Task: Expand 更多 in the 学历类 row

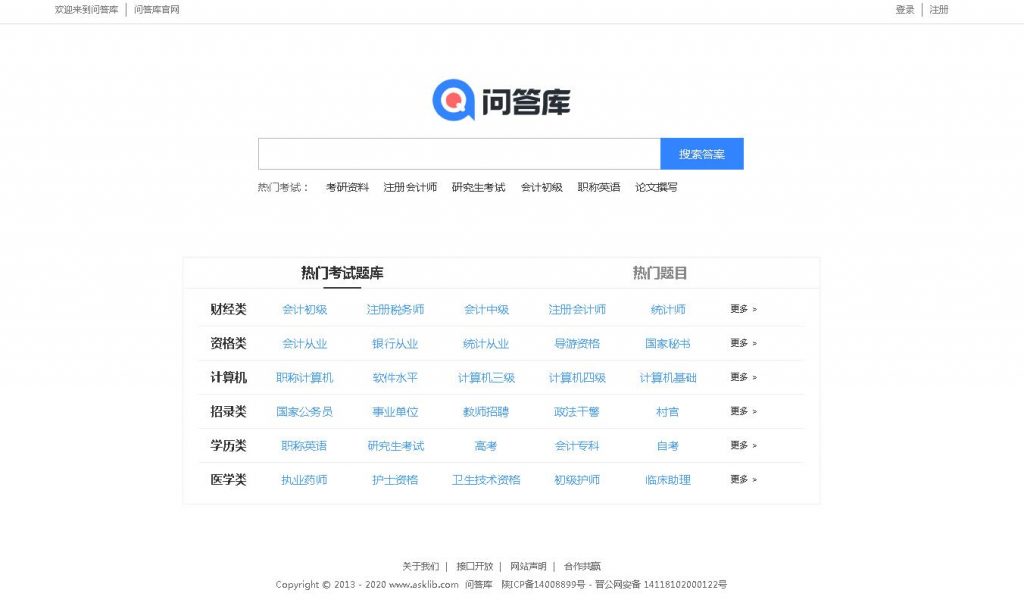Action: tap(743, 445)
